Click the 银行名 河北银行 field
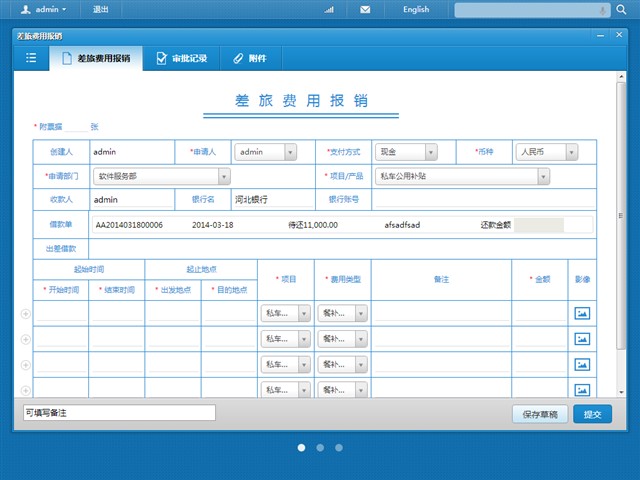This screenshot has height=480, width=640. 273,200
